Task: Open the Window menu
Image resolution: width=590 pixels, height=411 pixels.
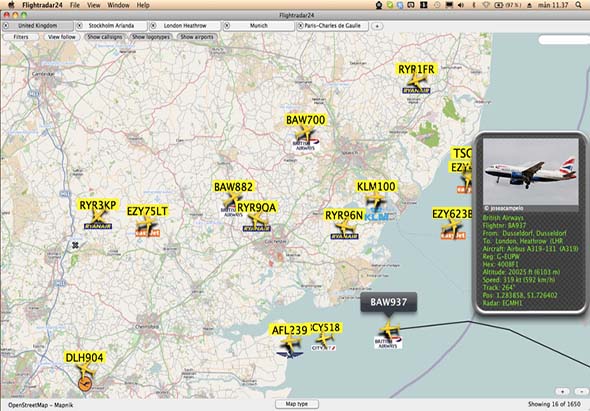Action: (118, 5)
